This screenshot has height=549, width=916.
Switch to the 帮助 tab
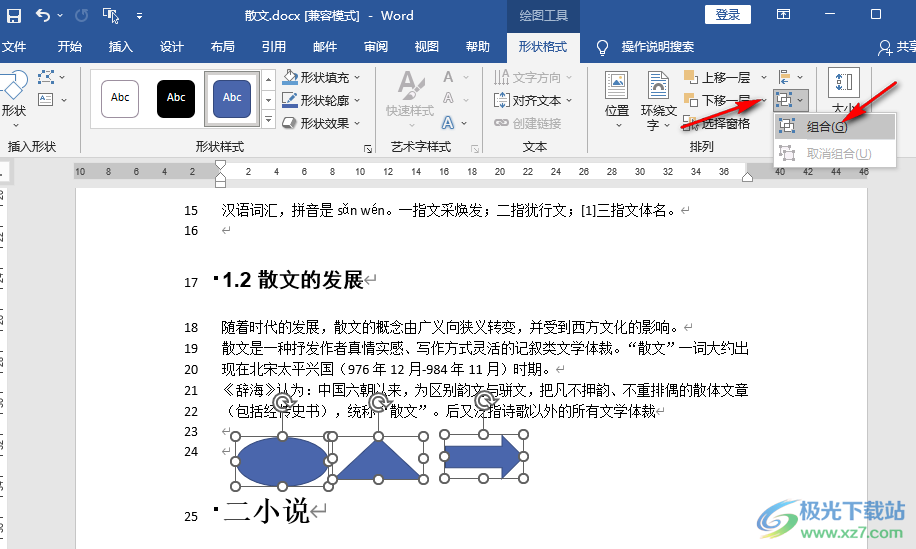pyautogui.click(x=477, y=47)
